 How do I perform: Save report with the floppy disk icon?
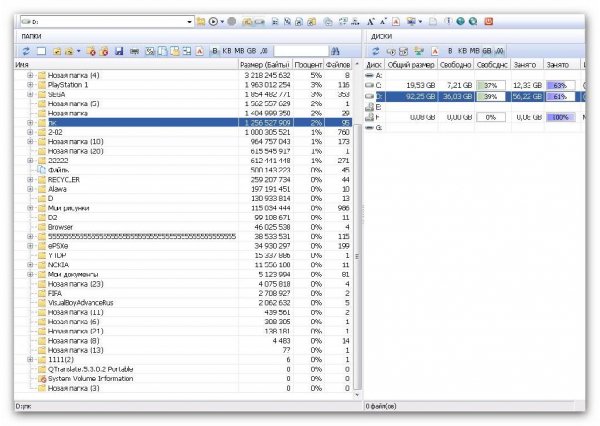(x=119, y=51)
